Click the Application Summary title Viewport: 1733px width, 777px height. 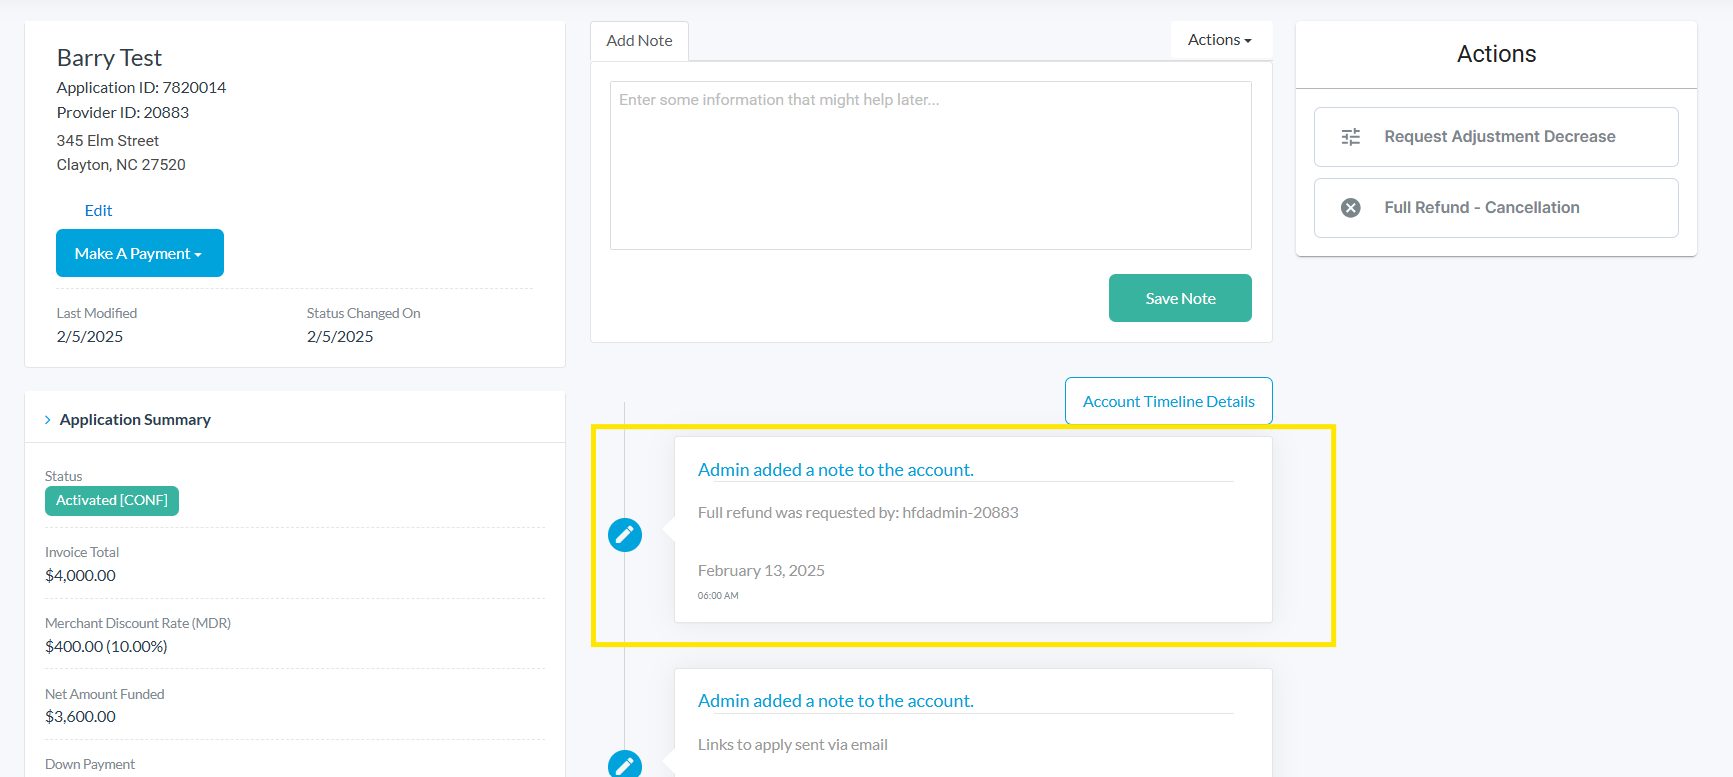coord(135,420)
